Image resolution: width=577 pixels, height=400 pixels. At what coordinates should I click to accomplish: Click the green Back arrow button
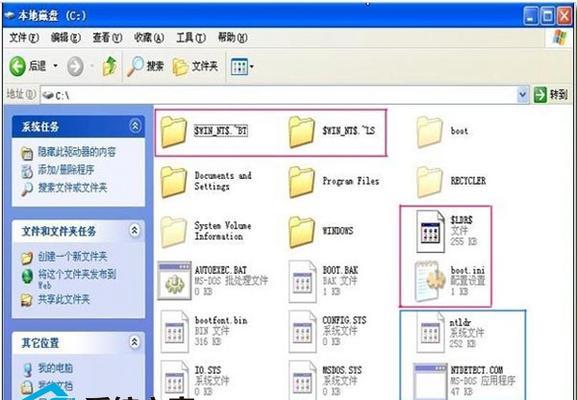pos(17,67)
